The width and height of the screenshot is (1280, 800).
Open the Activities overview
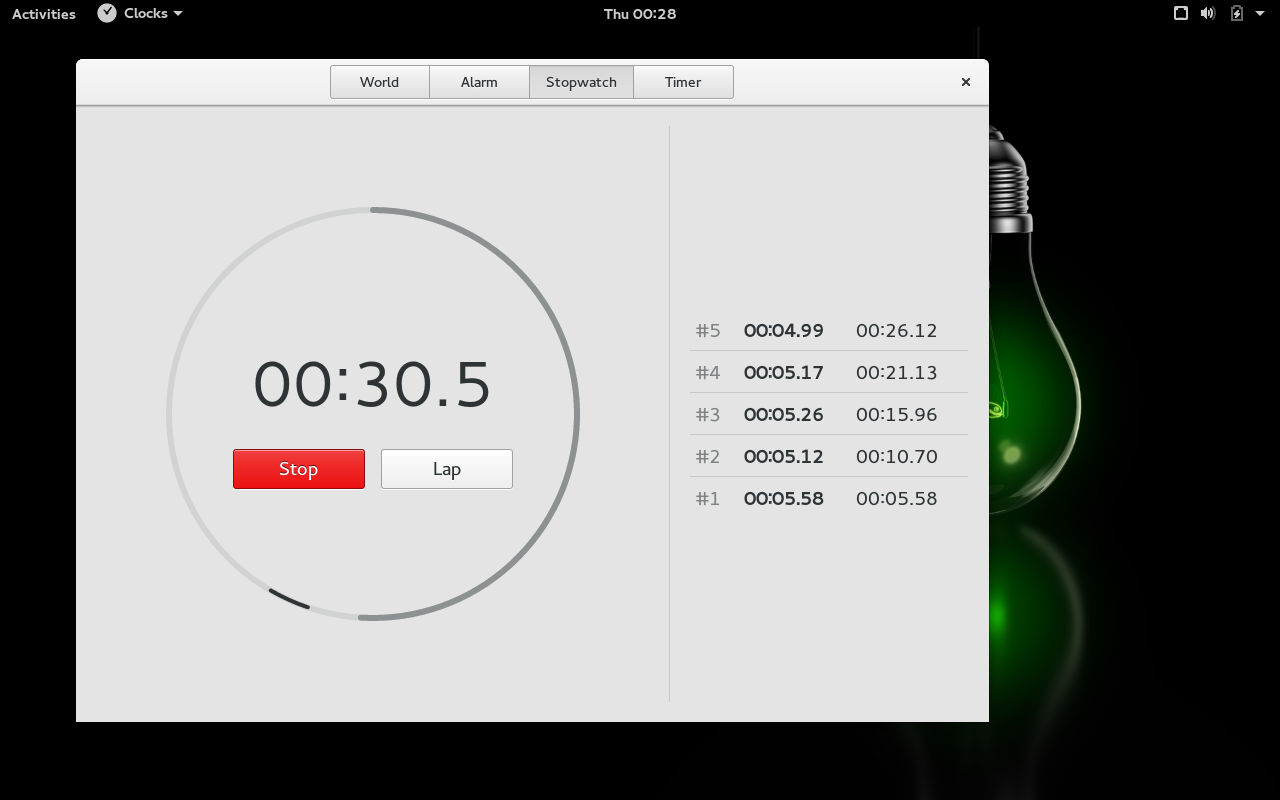tap(44, 14)
